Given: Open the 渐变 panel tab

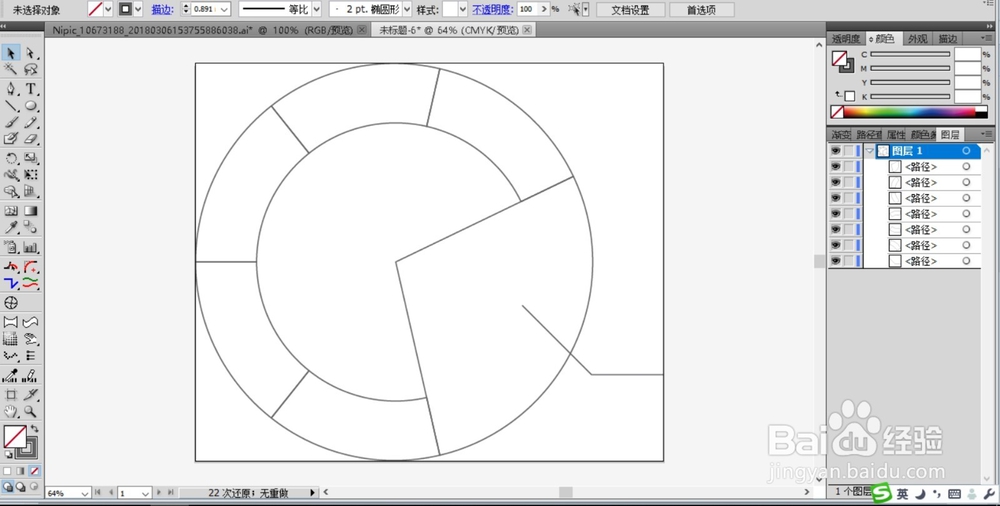Looking at the screenshot, I should click(x=840, y=135).
